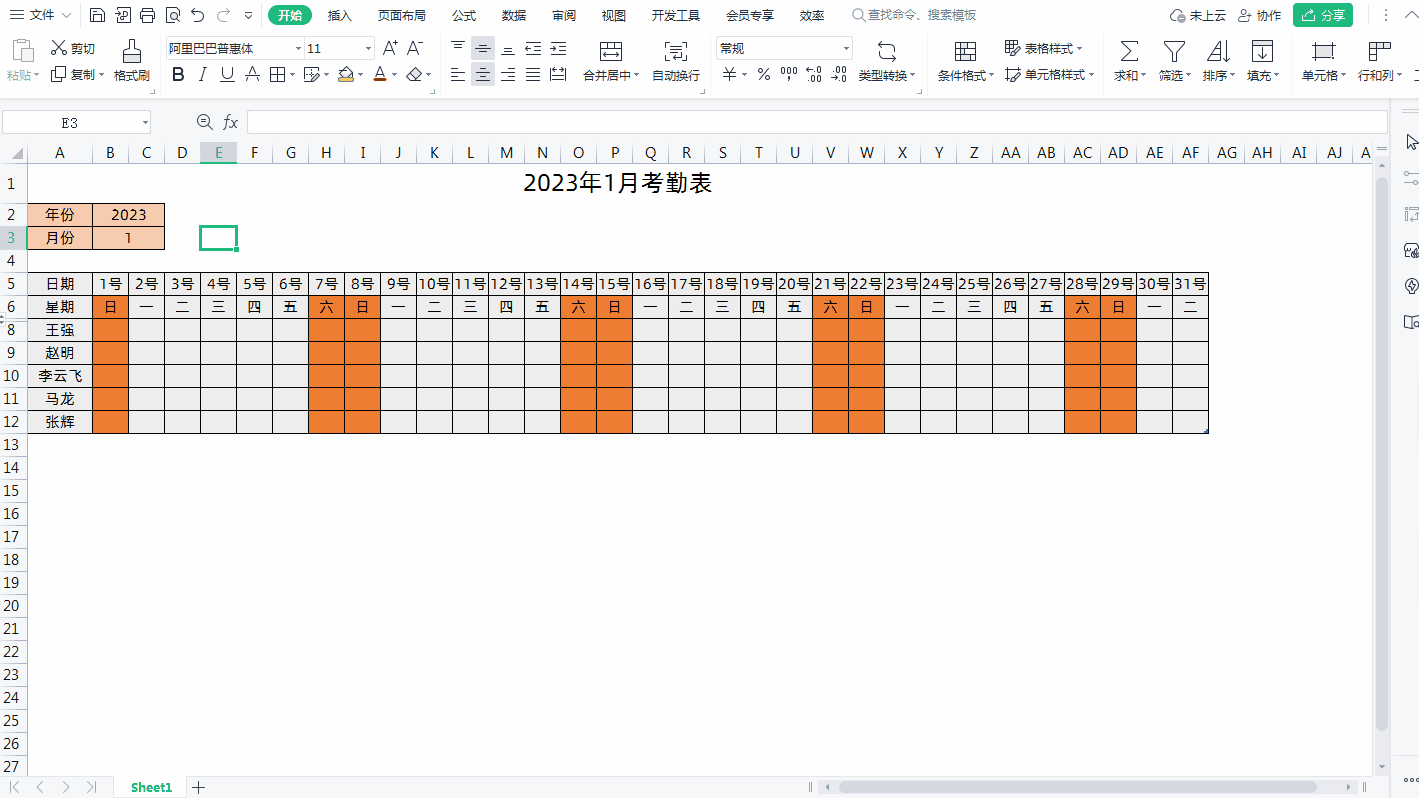This screenshot has height=798, width=1419.
Task: Click the zoom magnifier beside fx
Action: coord(205,122)
